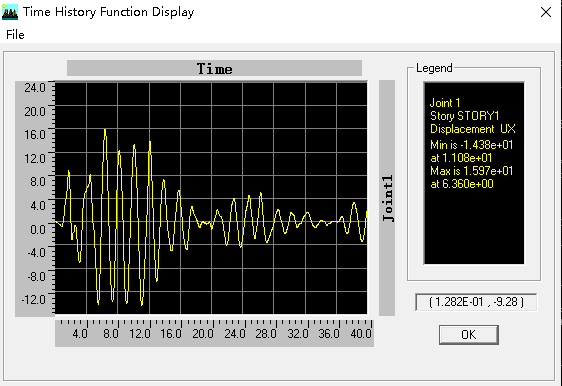Click the 24.0 label on vertical axis
The width and height of the screenshot is (562, 386).
click(x=35, y=87)
